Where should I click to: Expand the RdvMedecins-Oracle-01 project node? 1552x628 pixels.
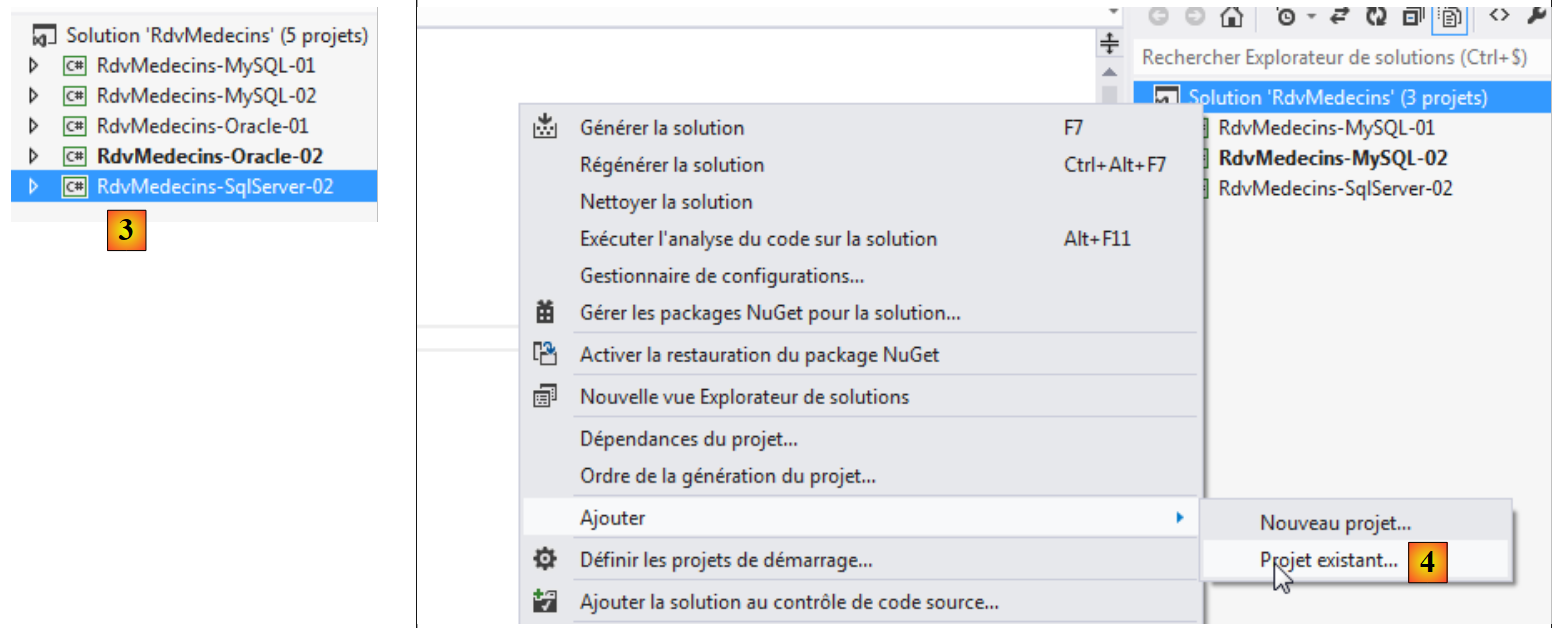pos(33,126)
